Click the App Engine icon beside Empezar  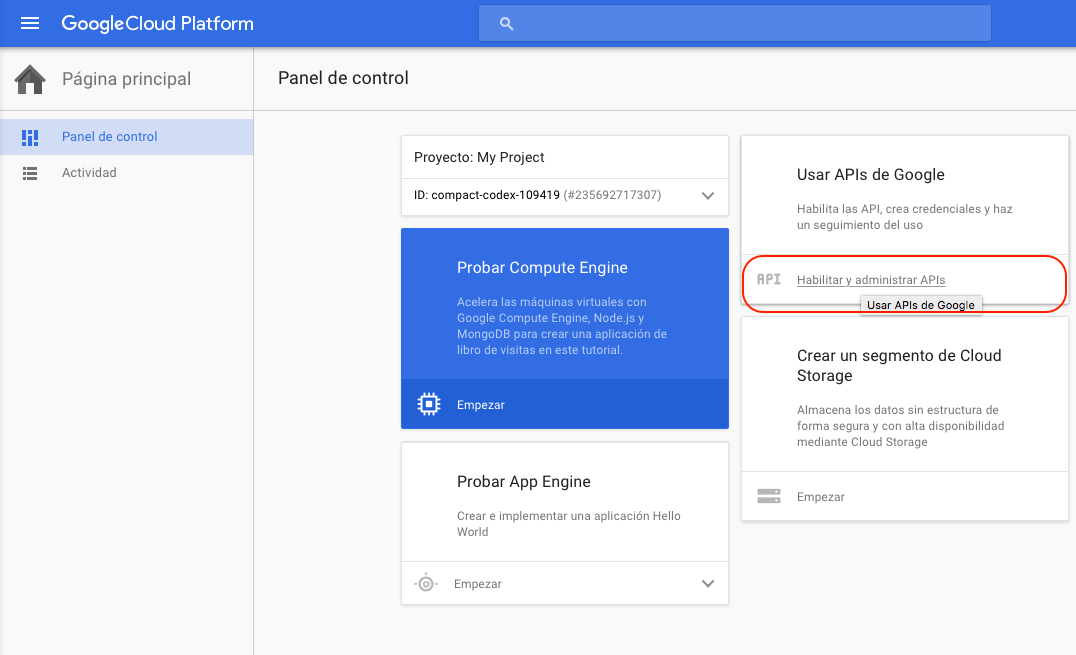[x=428, y=583]
